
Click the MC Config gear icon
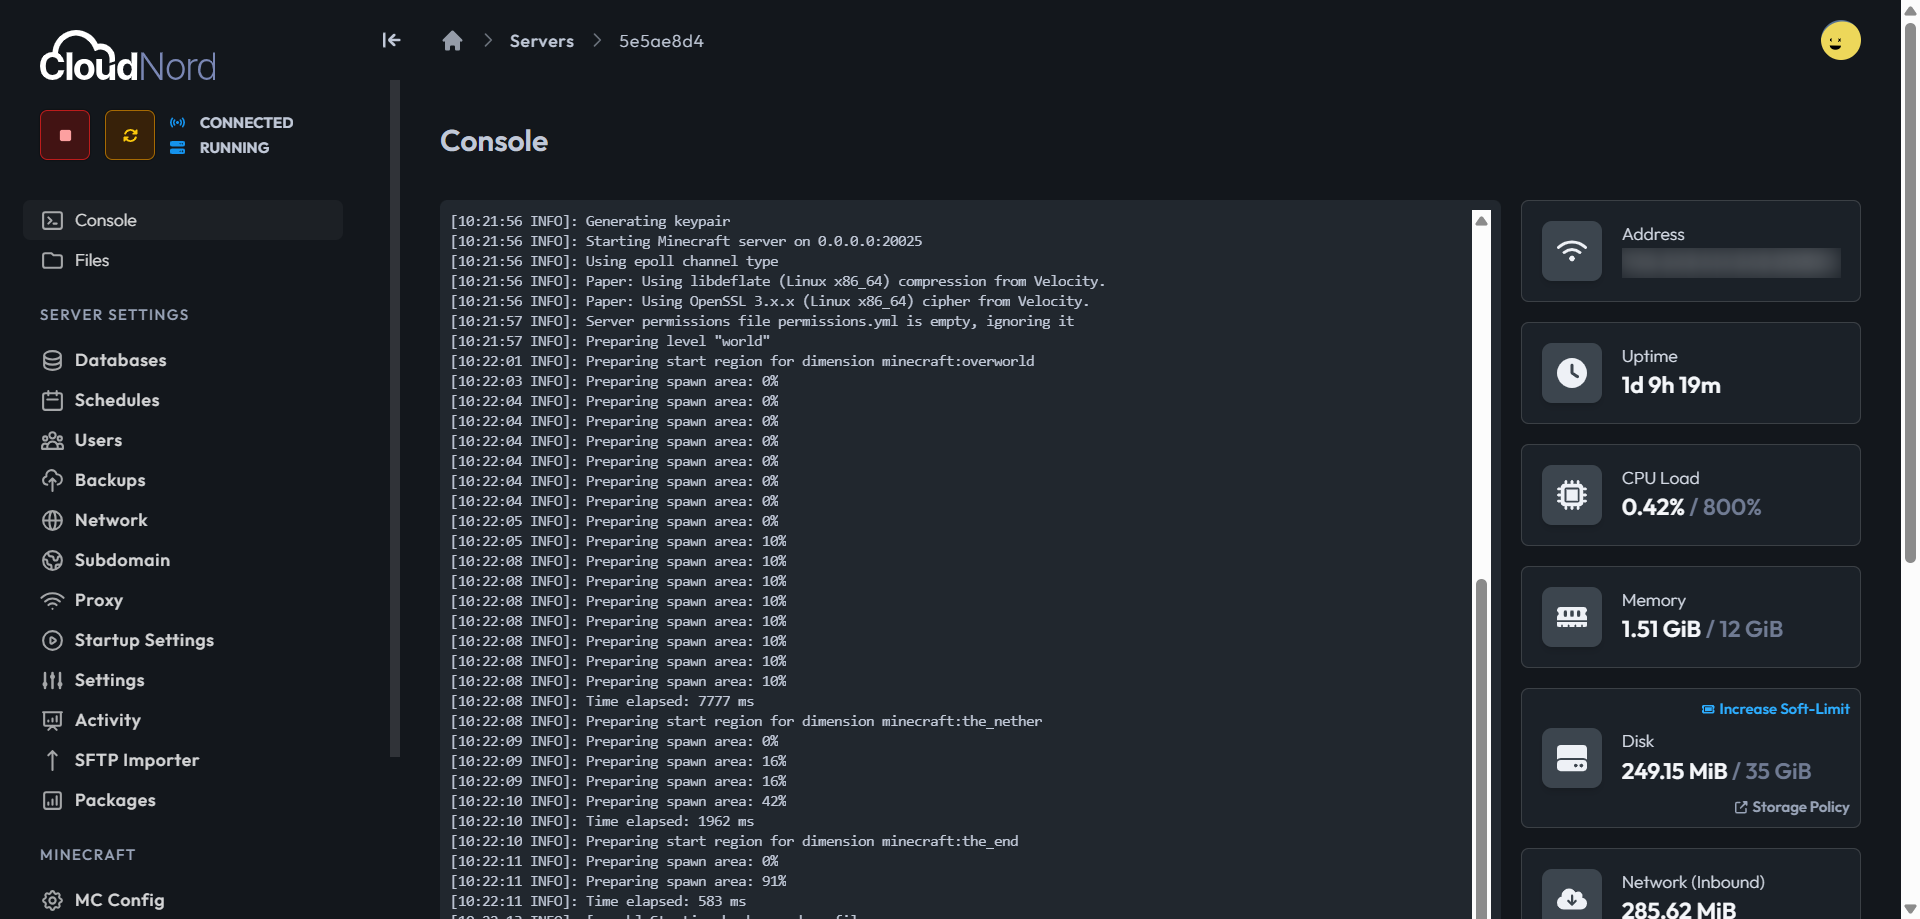coord(53,900)
